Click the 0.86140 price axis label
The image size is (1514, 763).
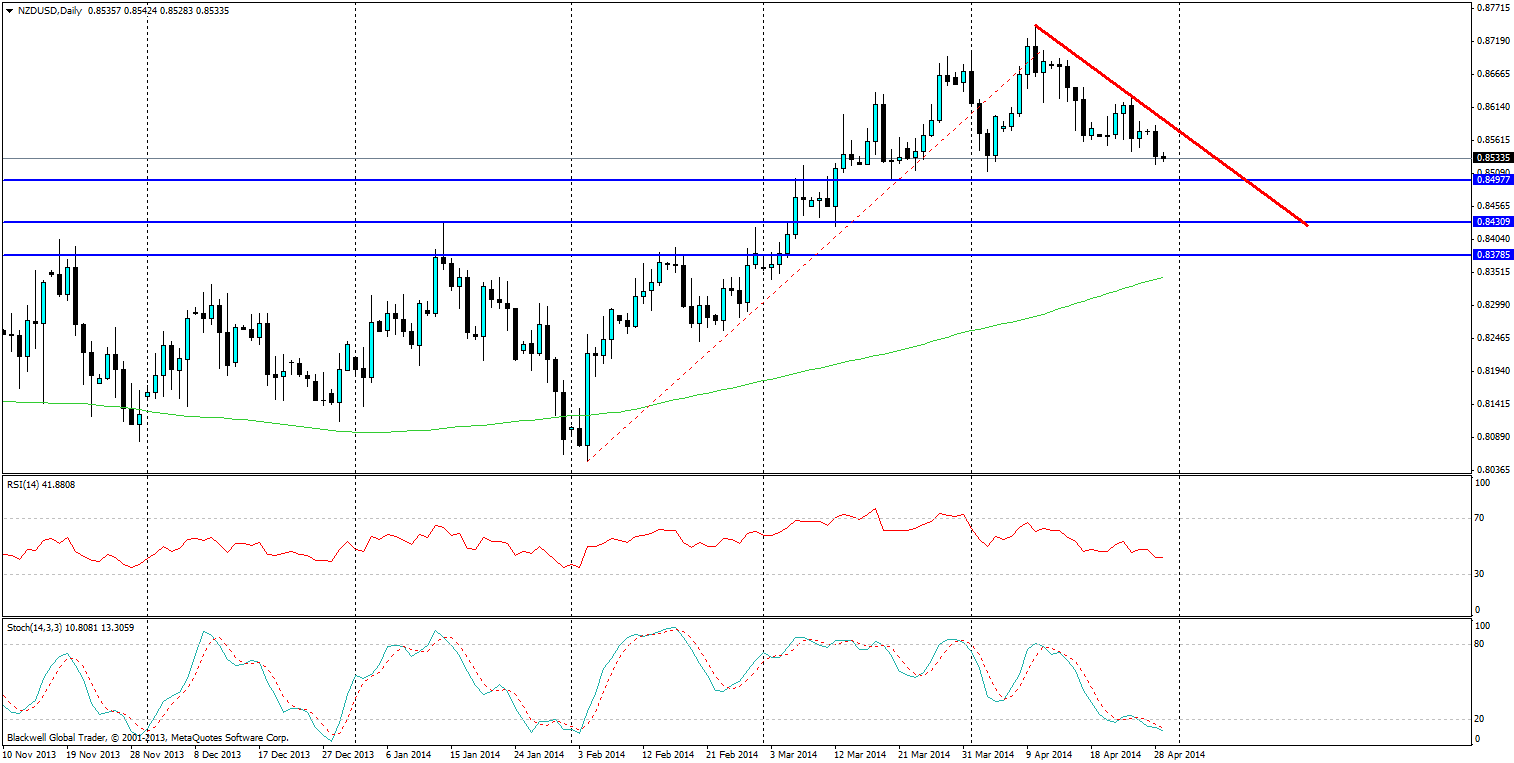[1493, 107]
